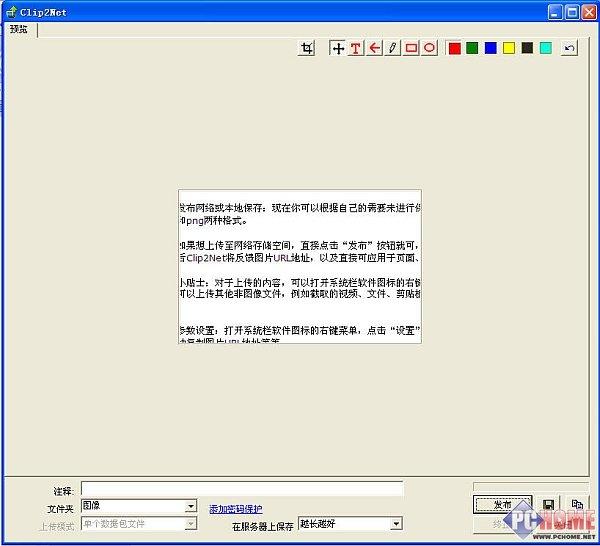Select the Move crosshair tool
The image size is (600, 546).
pos(338,48)
